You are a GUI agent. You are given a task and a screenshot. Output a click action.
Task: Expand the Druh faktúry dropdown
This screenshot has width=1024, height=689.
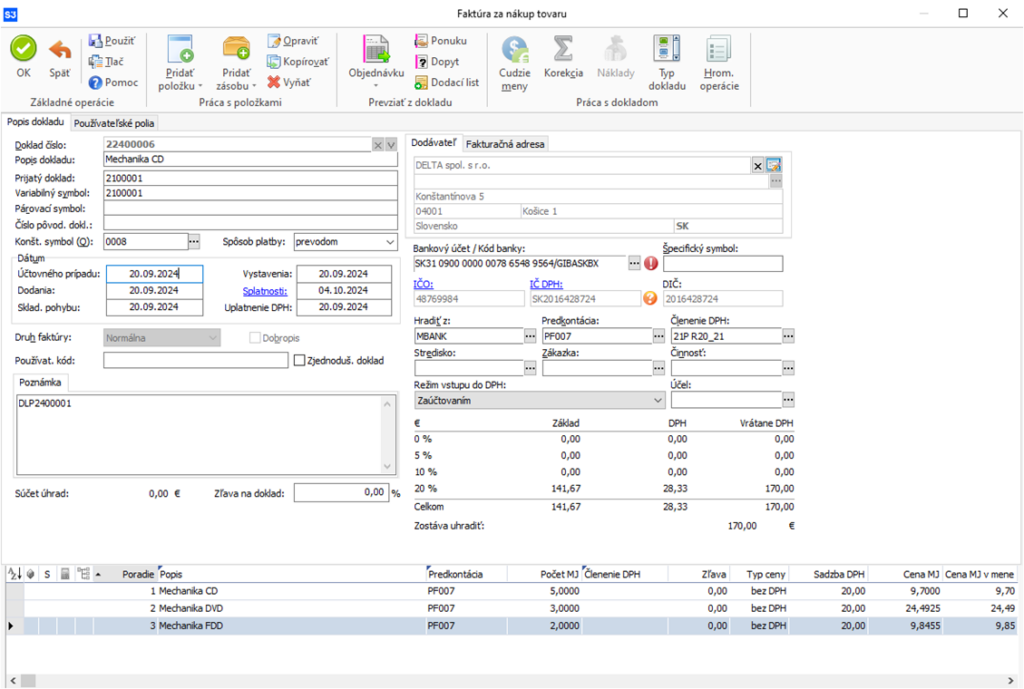click(212, 338)
